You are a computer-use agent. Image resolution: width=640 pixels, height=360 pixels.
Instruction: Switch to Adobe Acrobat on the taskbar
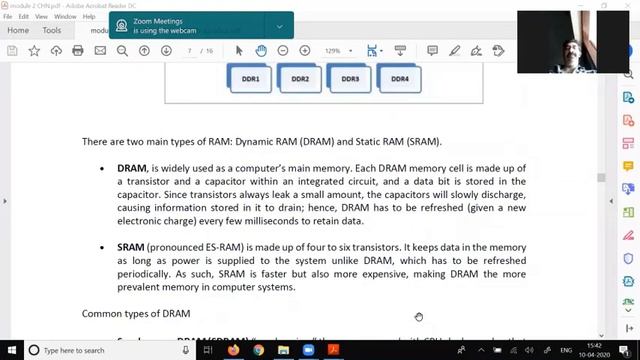click(x=333, y=350)
